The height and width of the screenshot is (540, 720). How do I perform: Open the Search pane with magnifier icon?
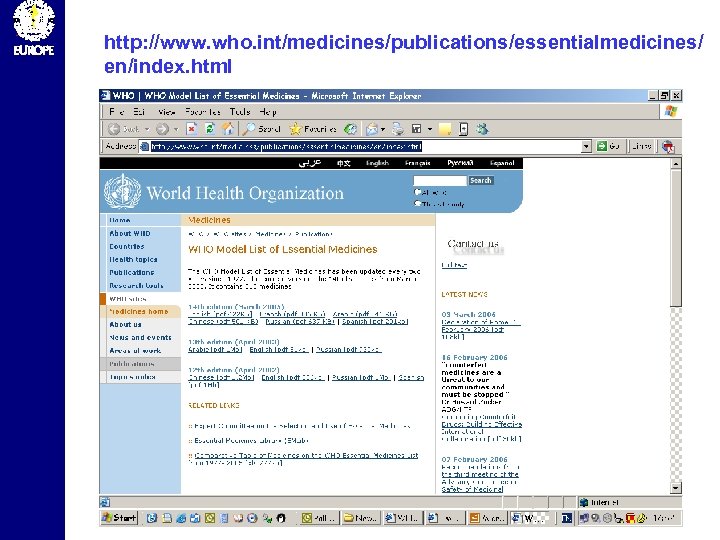pos(249,129)
